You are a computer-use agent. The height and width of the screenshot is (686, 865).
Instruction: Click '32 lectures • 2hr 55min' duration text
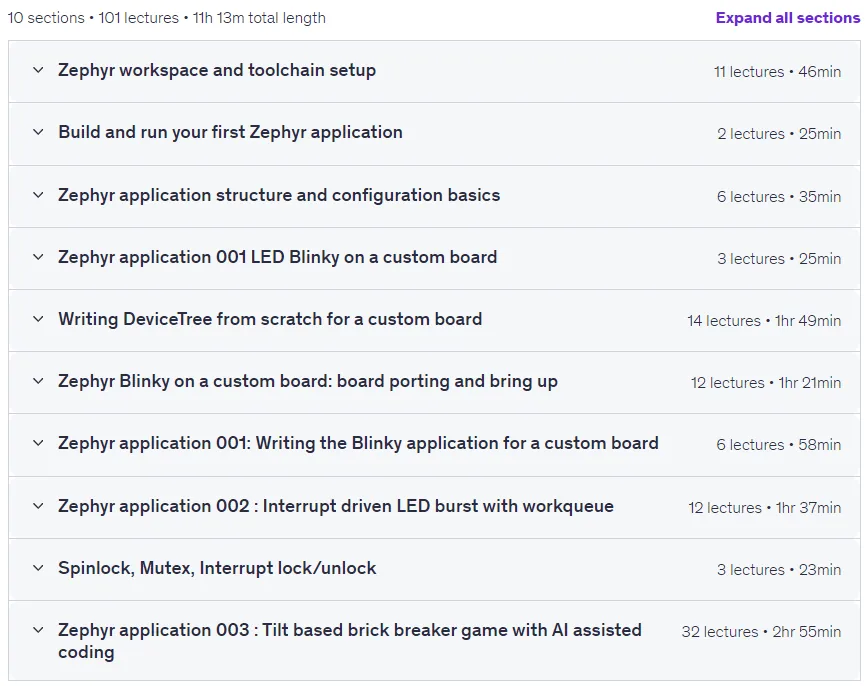point(761,631)
